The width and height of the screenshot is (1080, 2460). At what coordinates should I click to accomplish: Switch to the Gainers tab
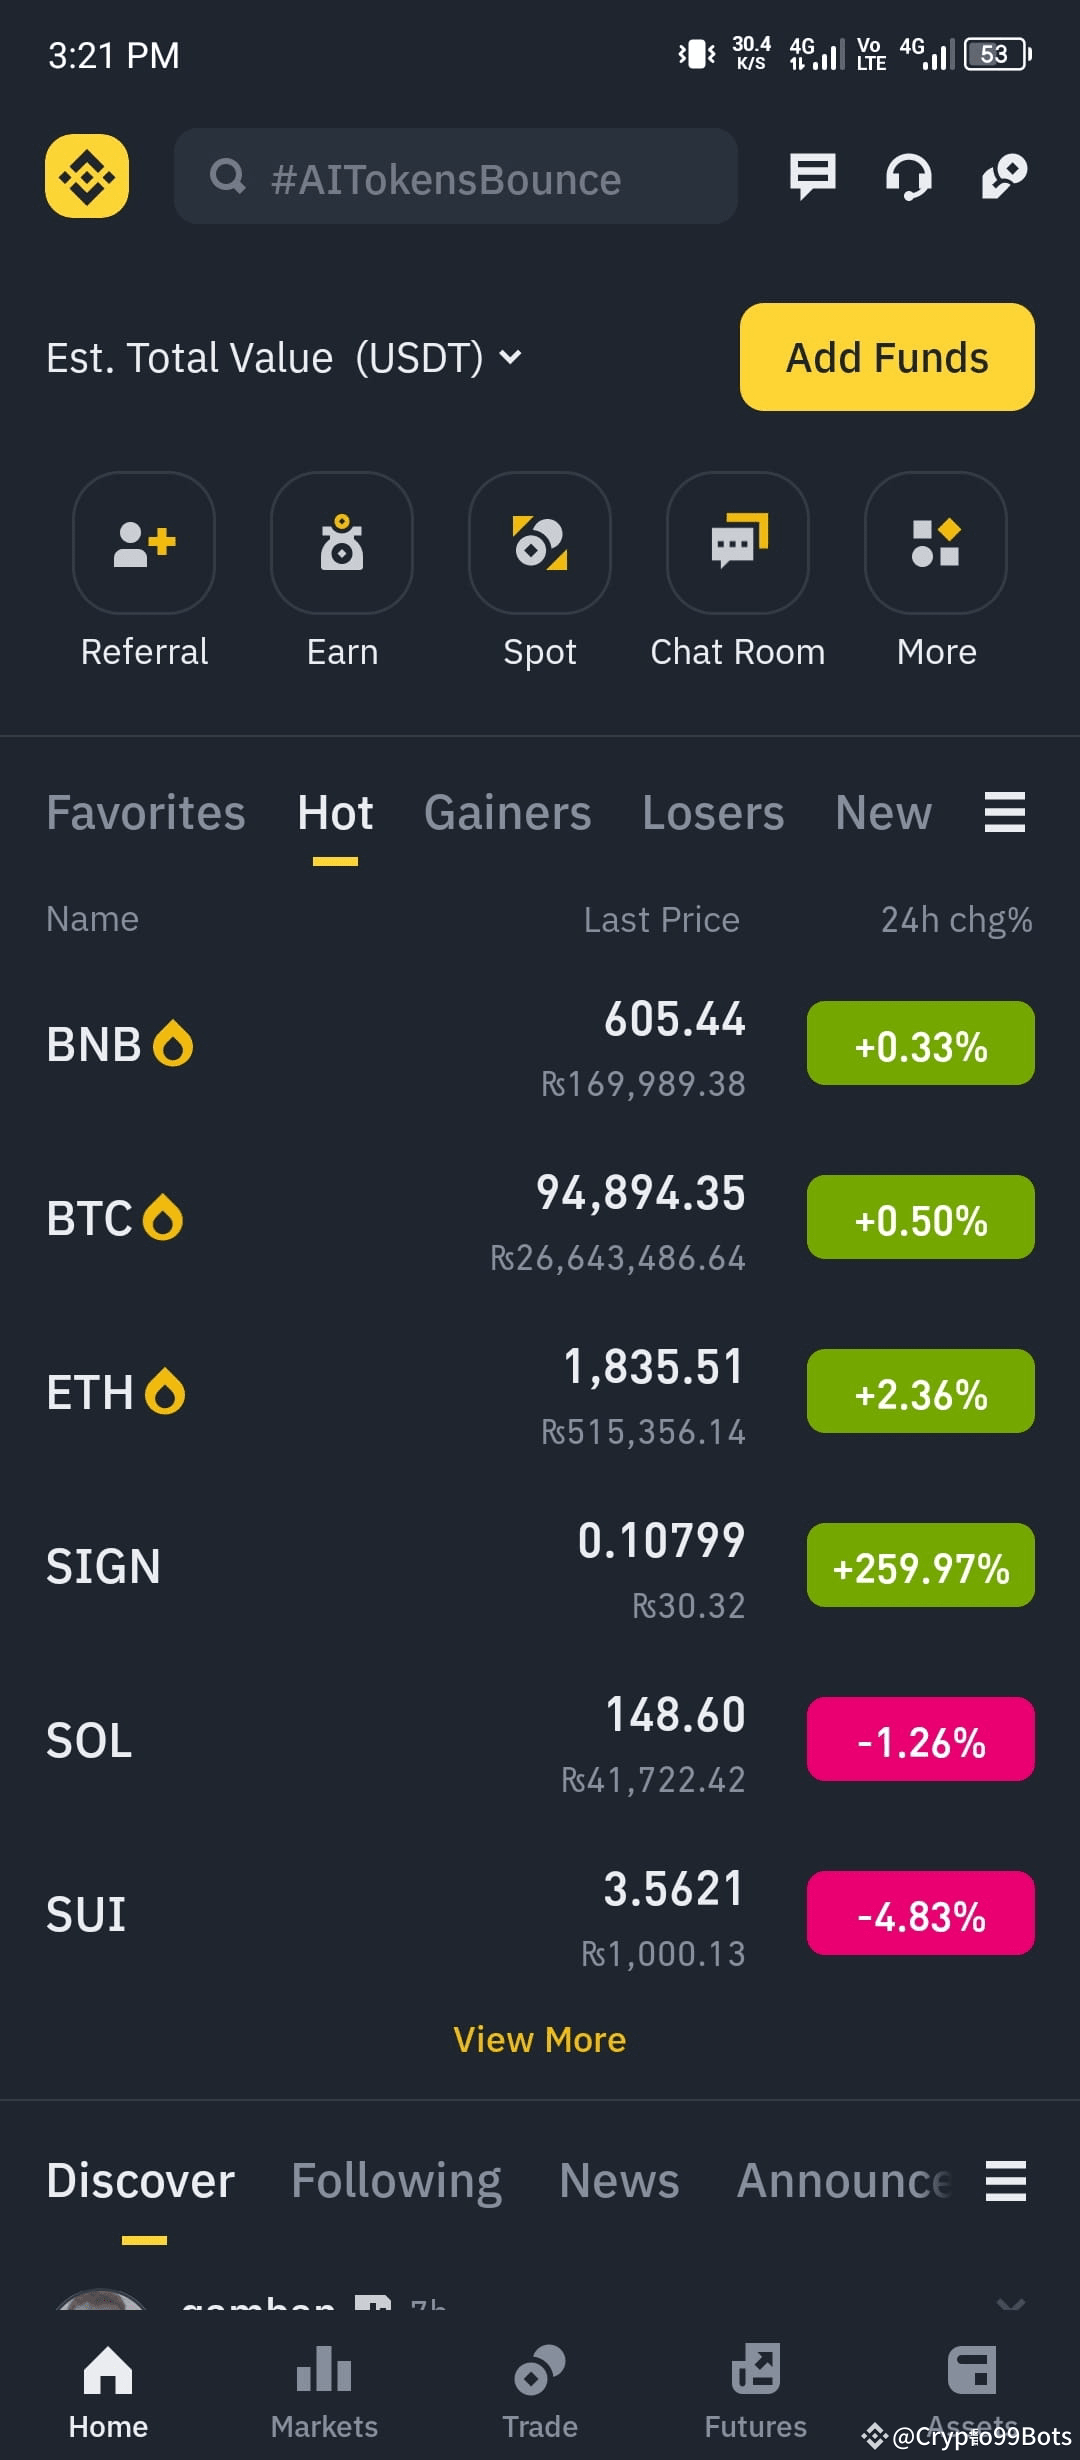point(508,812)
